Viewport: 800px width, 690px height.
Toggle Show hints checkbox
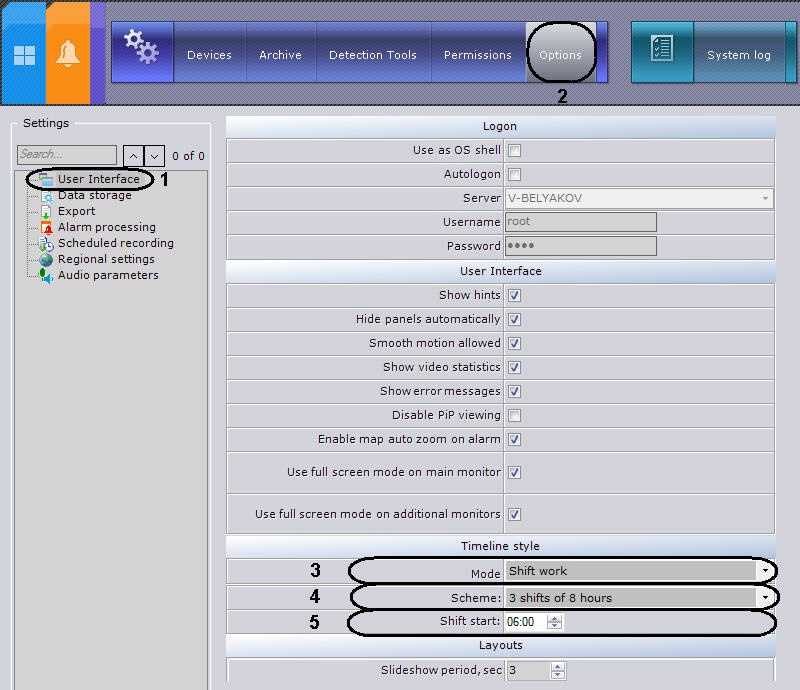[514, 295]
